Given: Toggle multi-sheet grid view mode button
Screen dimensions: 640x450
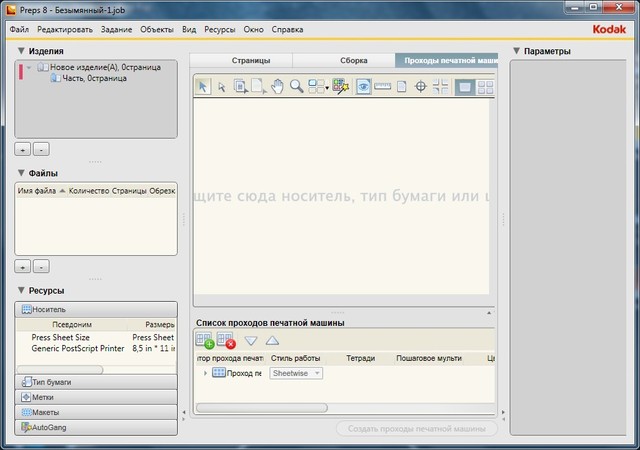Looking at the screenshot, I should 484,87.
